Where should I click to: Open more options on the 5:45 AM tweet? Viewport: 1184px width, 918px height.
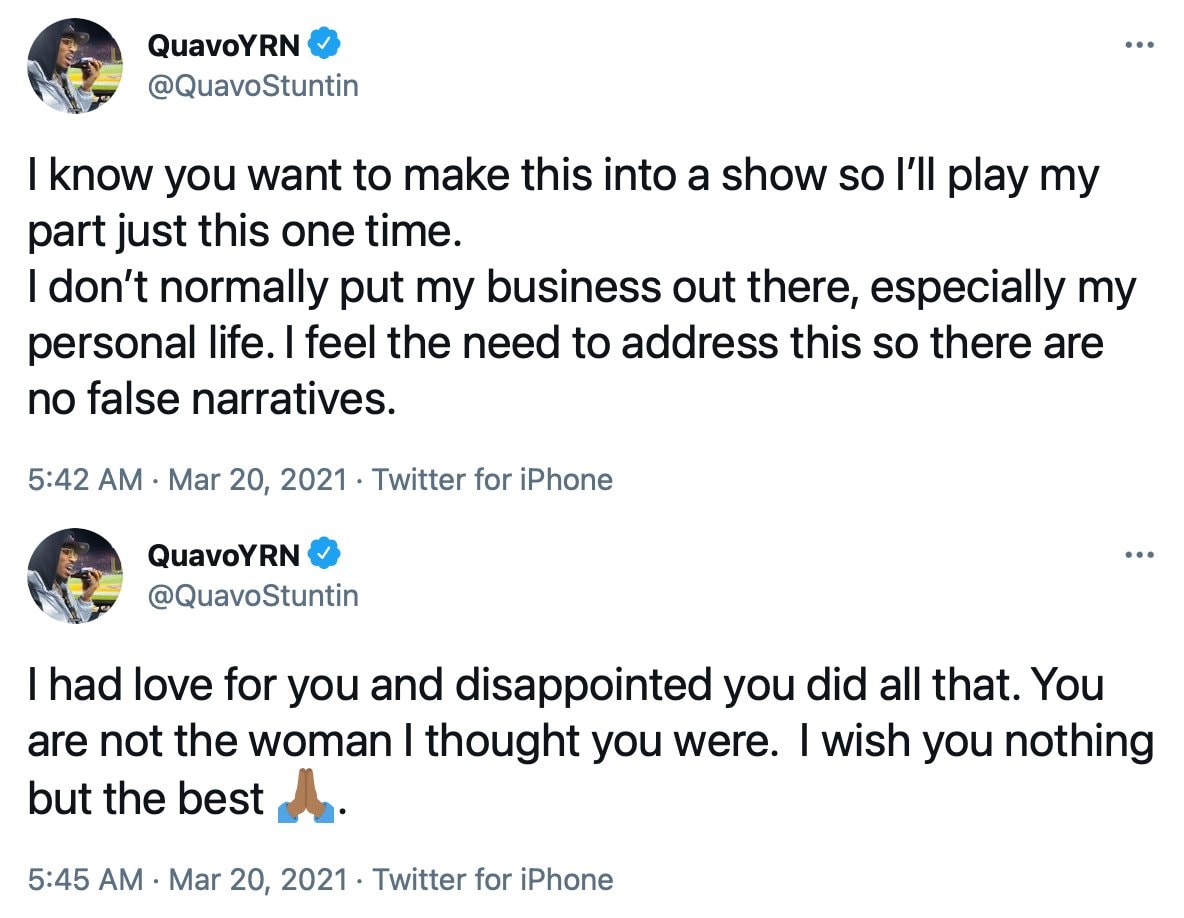coord(1139,554)
